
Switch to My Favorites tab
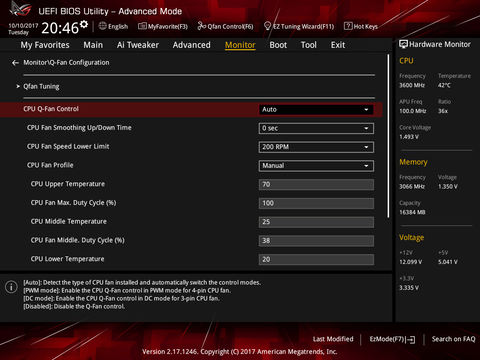point(45,45)
